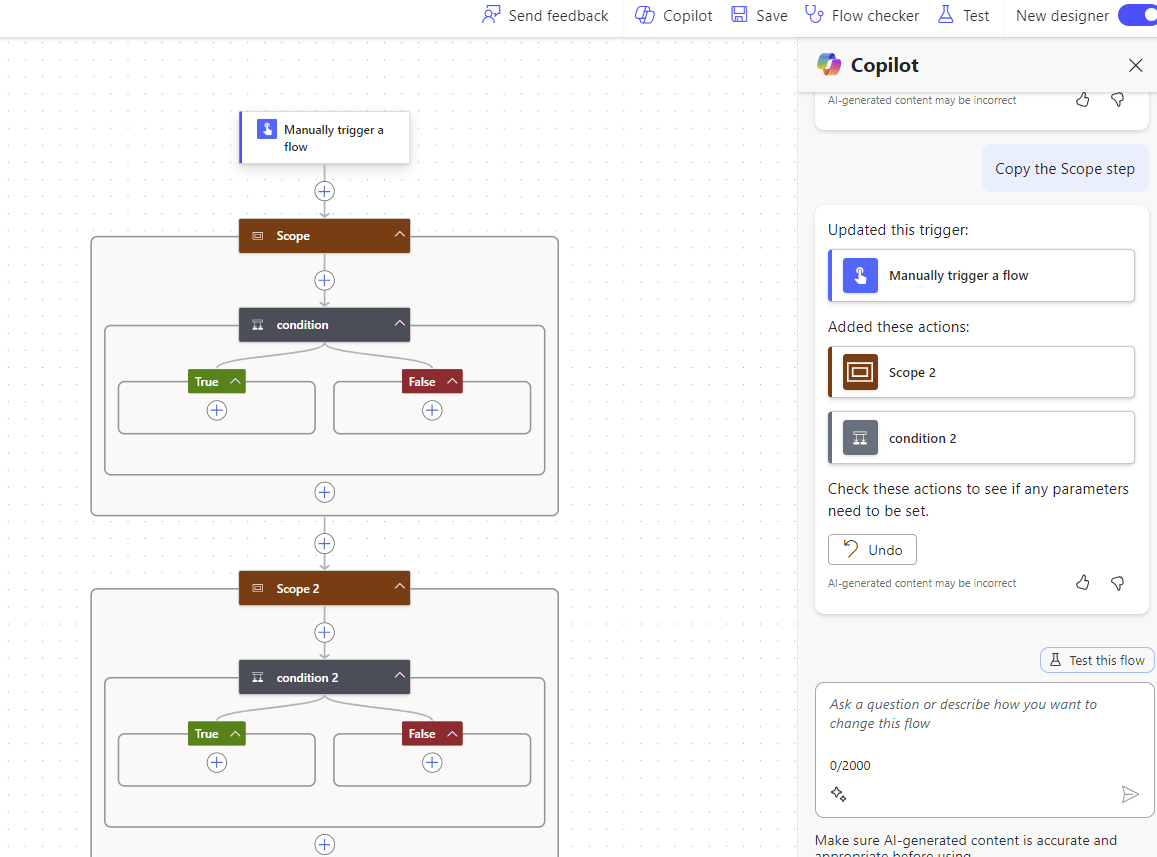Run the Flow checker

(861, 16)
